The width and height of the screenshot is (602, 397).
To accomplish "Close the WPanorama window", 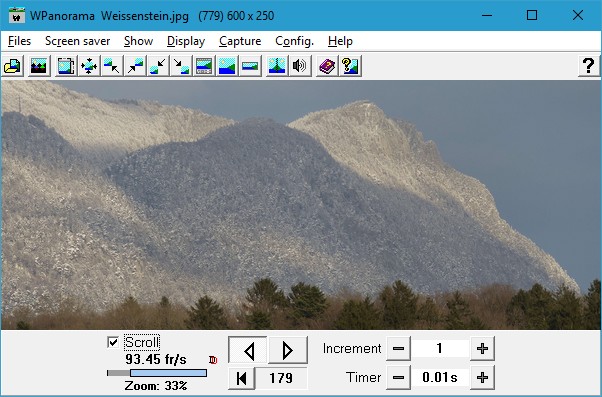I will [x=578, y=15].
